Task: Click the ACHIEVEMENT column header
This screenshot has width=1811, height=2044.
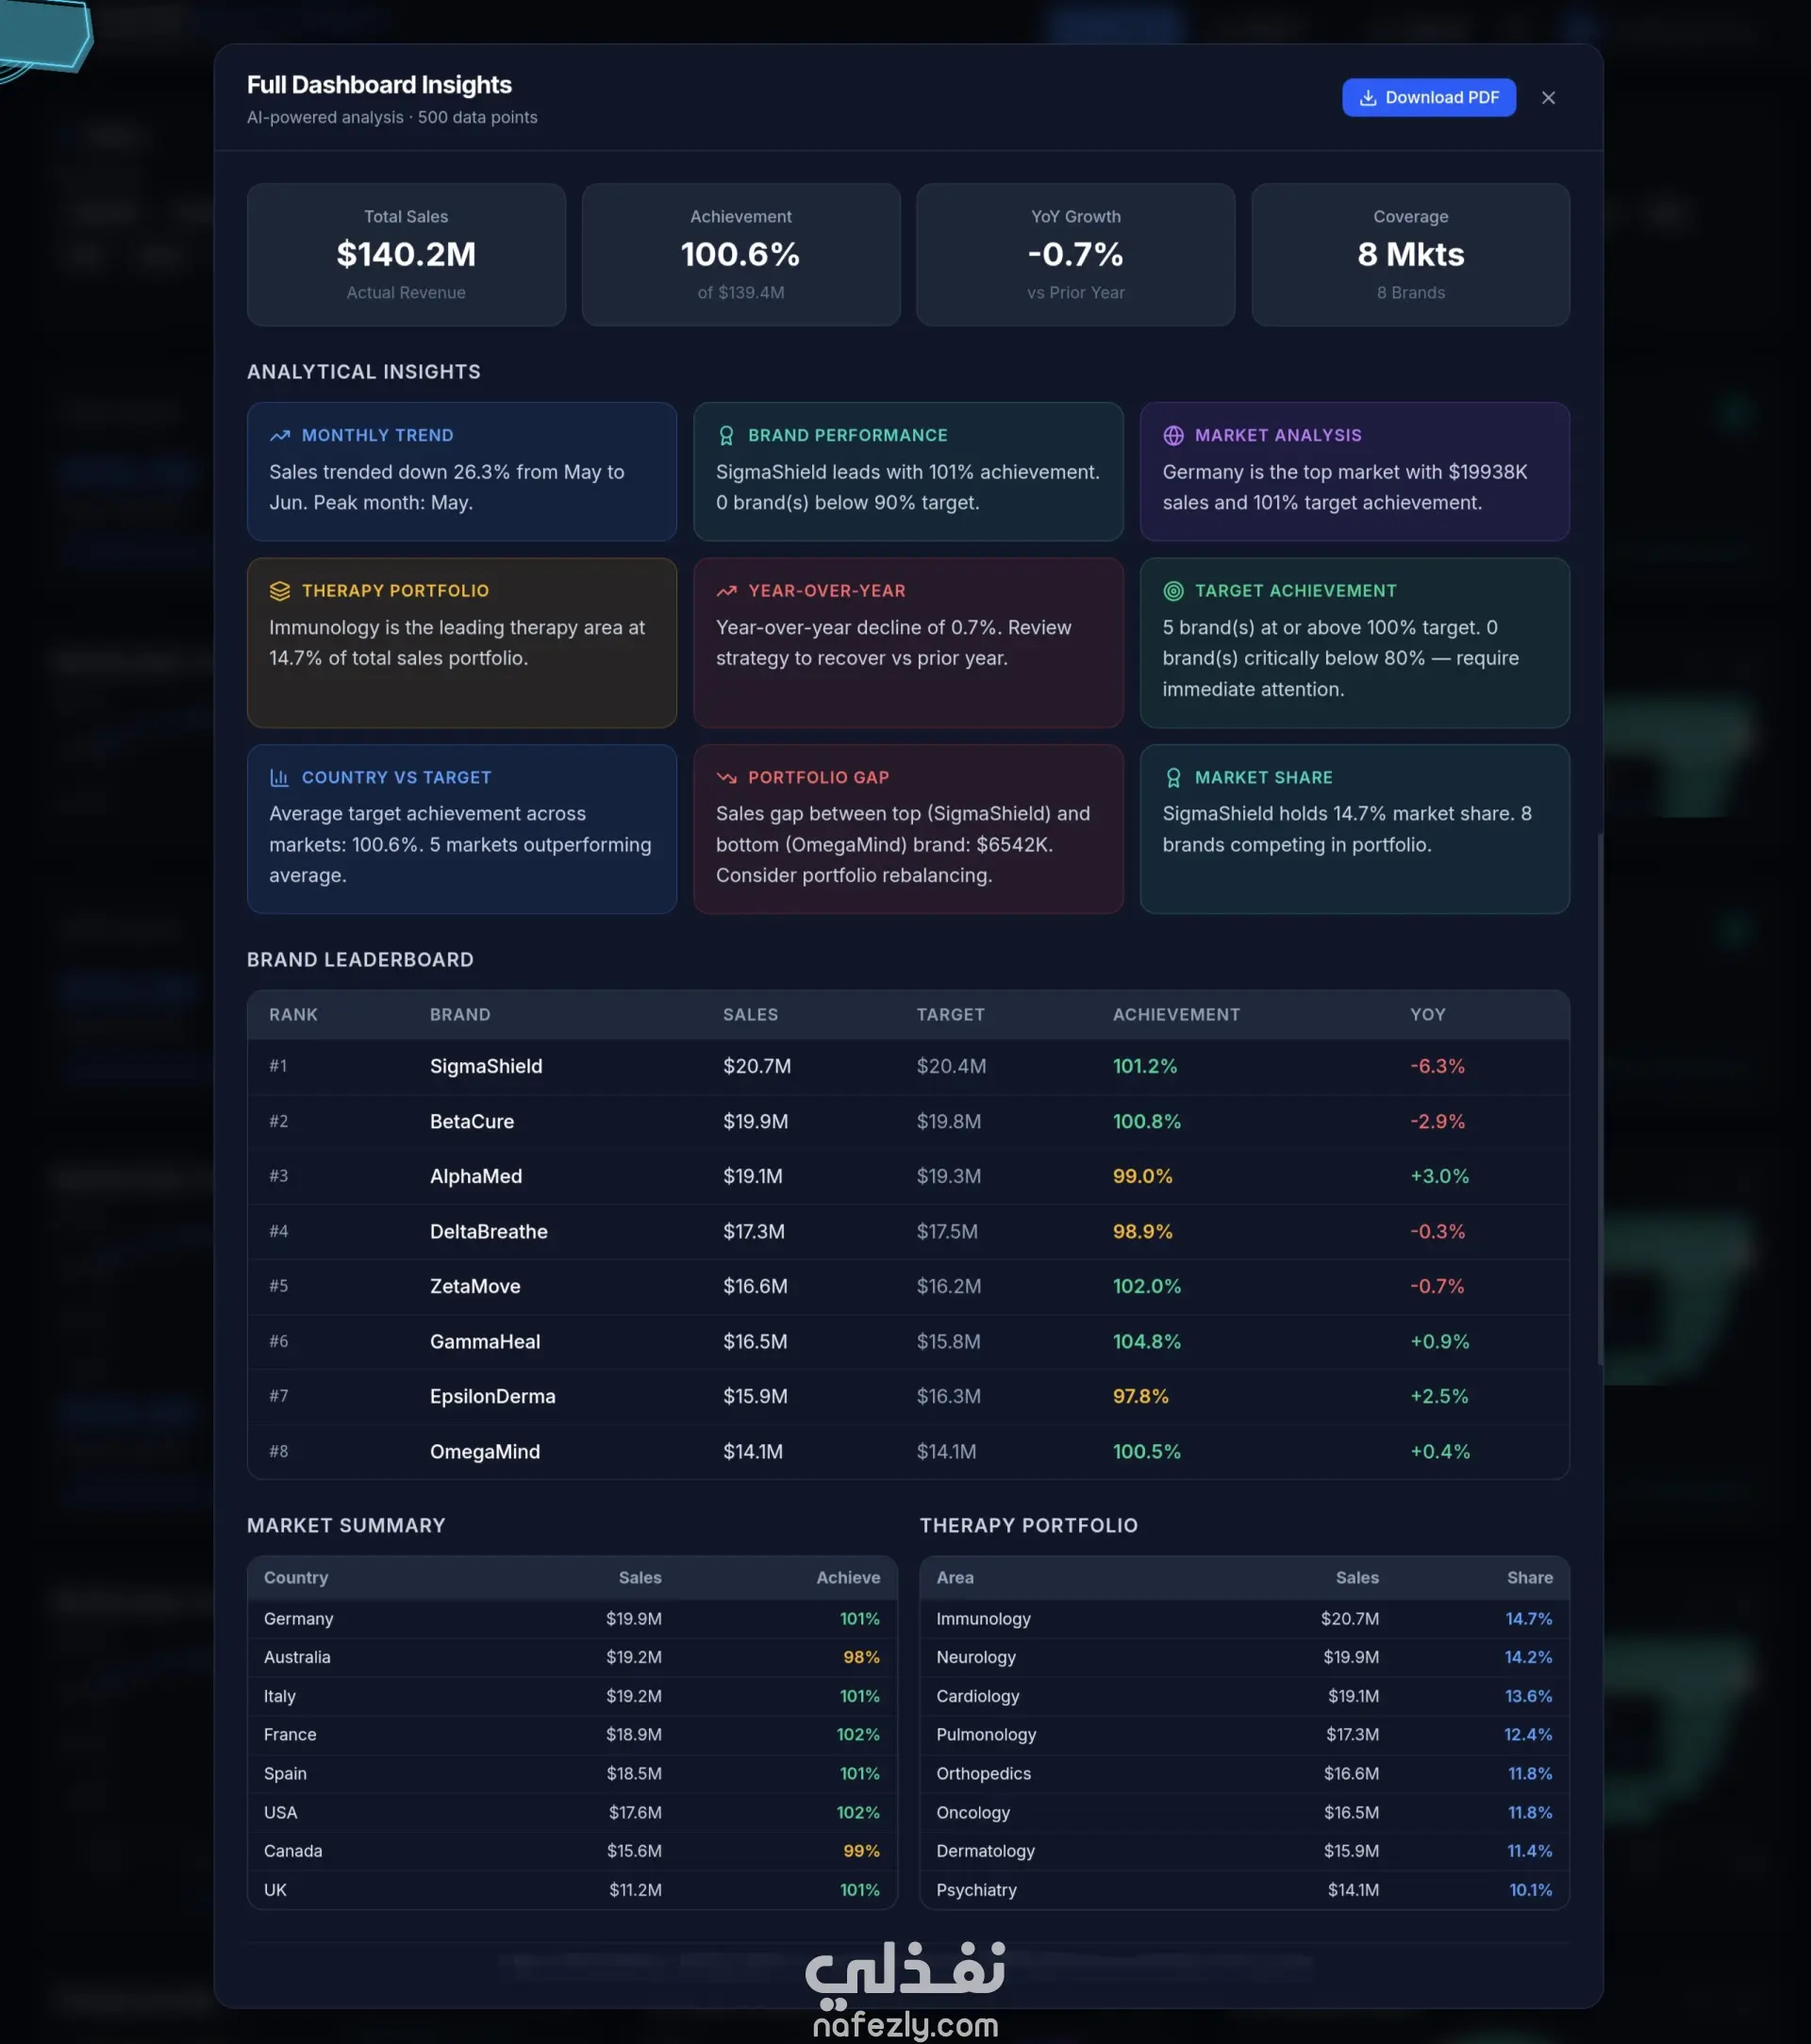Action: 1176,1014
